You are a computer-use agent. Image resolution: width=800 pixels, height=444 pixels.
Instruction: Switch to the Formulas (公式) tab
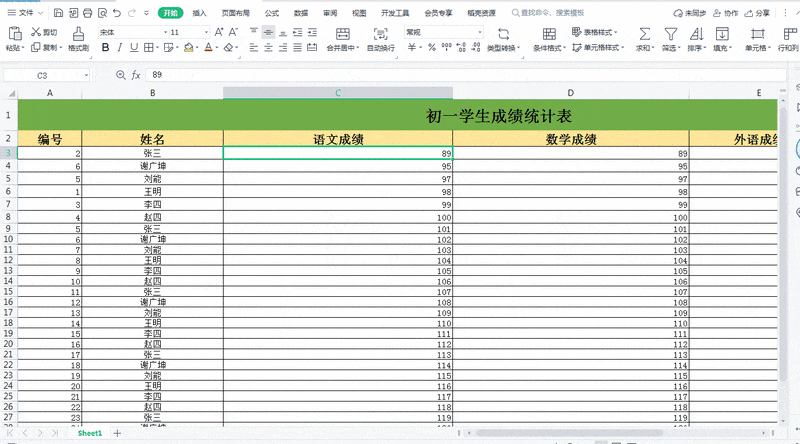[271, 13]
